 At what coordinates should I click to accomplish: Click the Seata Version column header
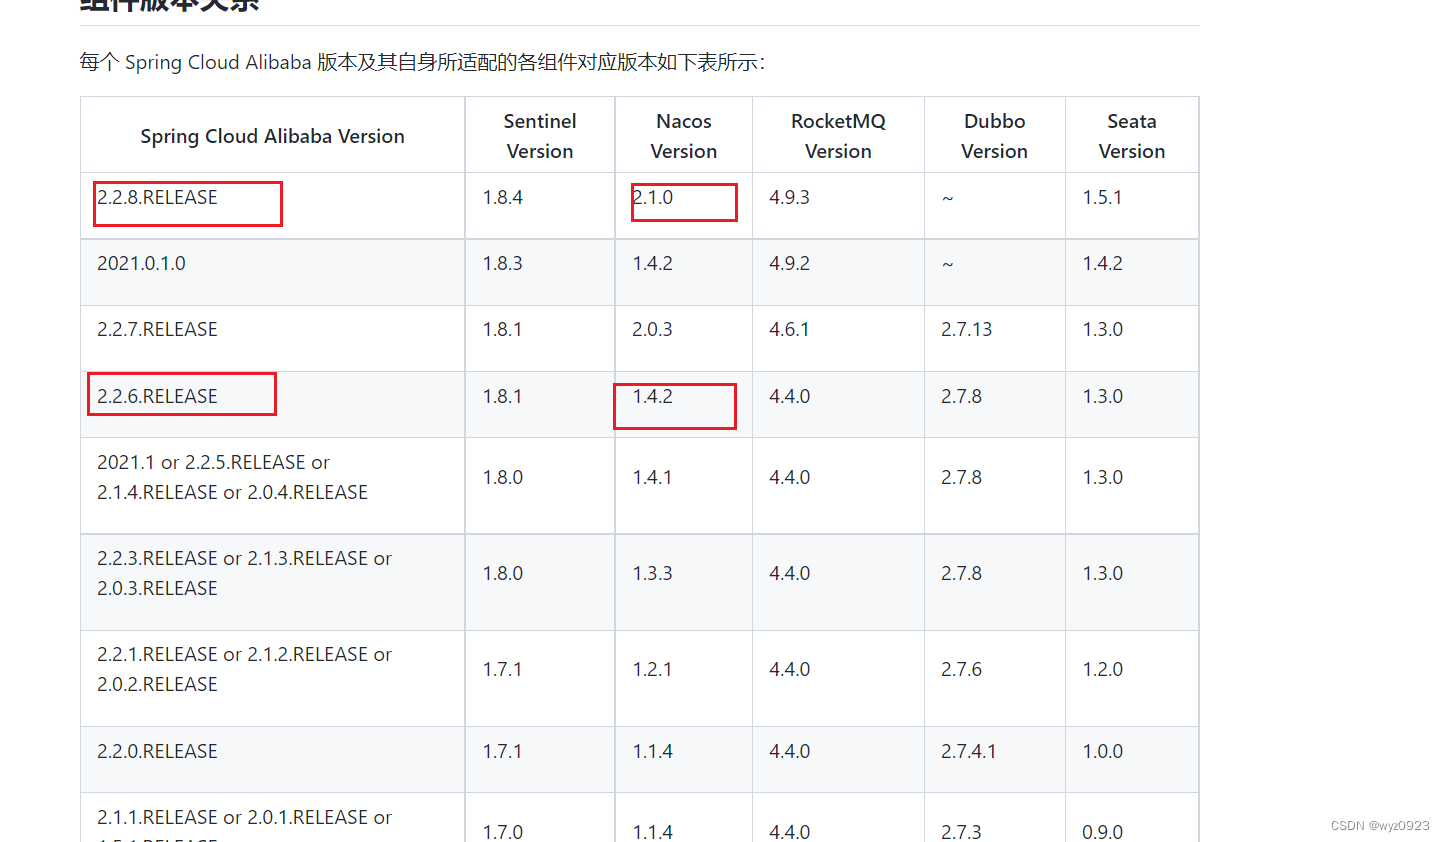point(1132,136)
